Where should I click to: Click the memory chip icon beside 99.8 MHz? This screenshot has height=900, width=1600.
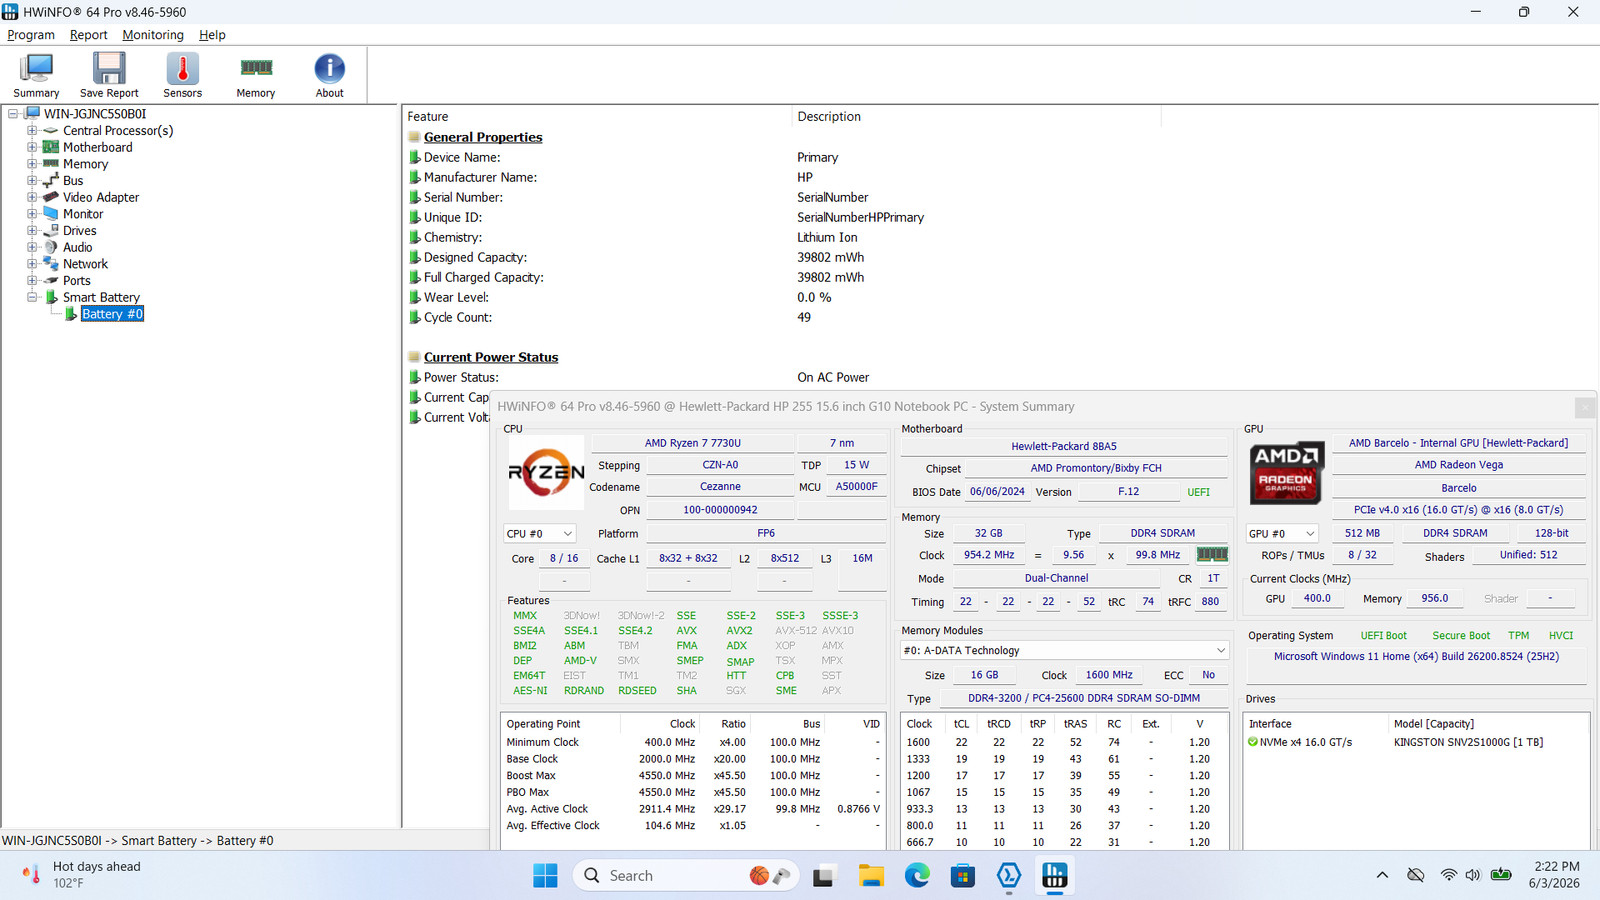tap(1212, 555)
